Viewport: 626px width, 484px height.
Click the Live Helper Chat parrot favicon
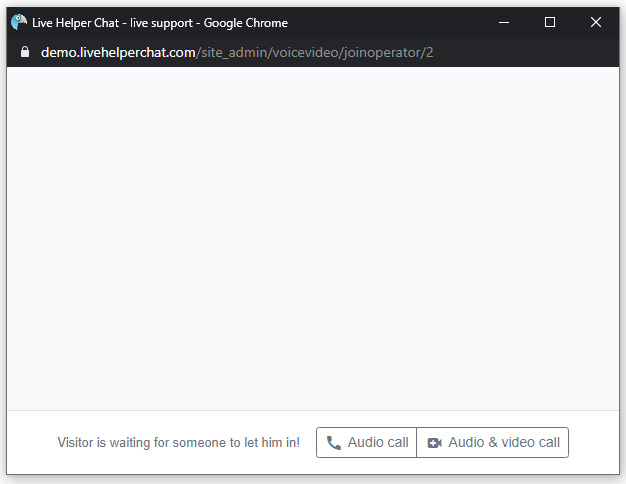tap(19, 22)
